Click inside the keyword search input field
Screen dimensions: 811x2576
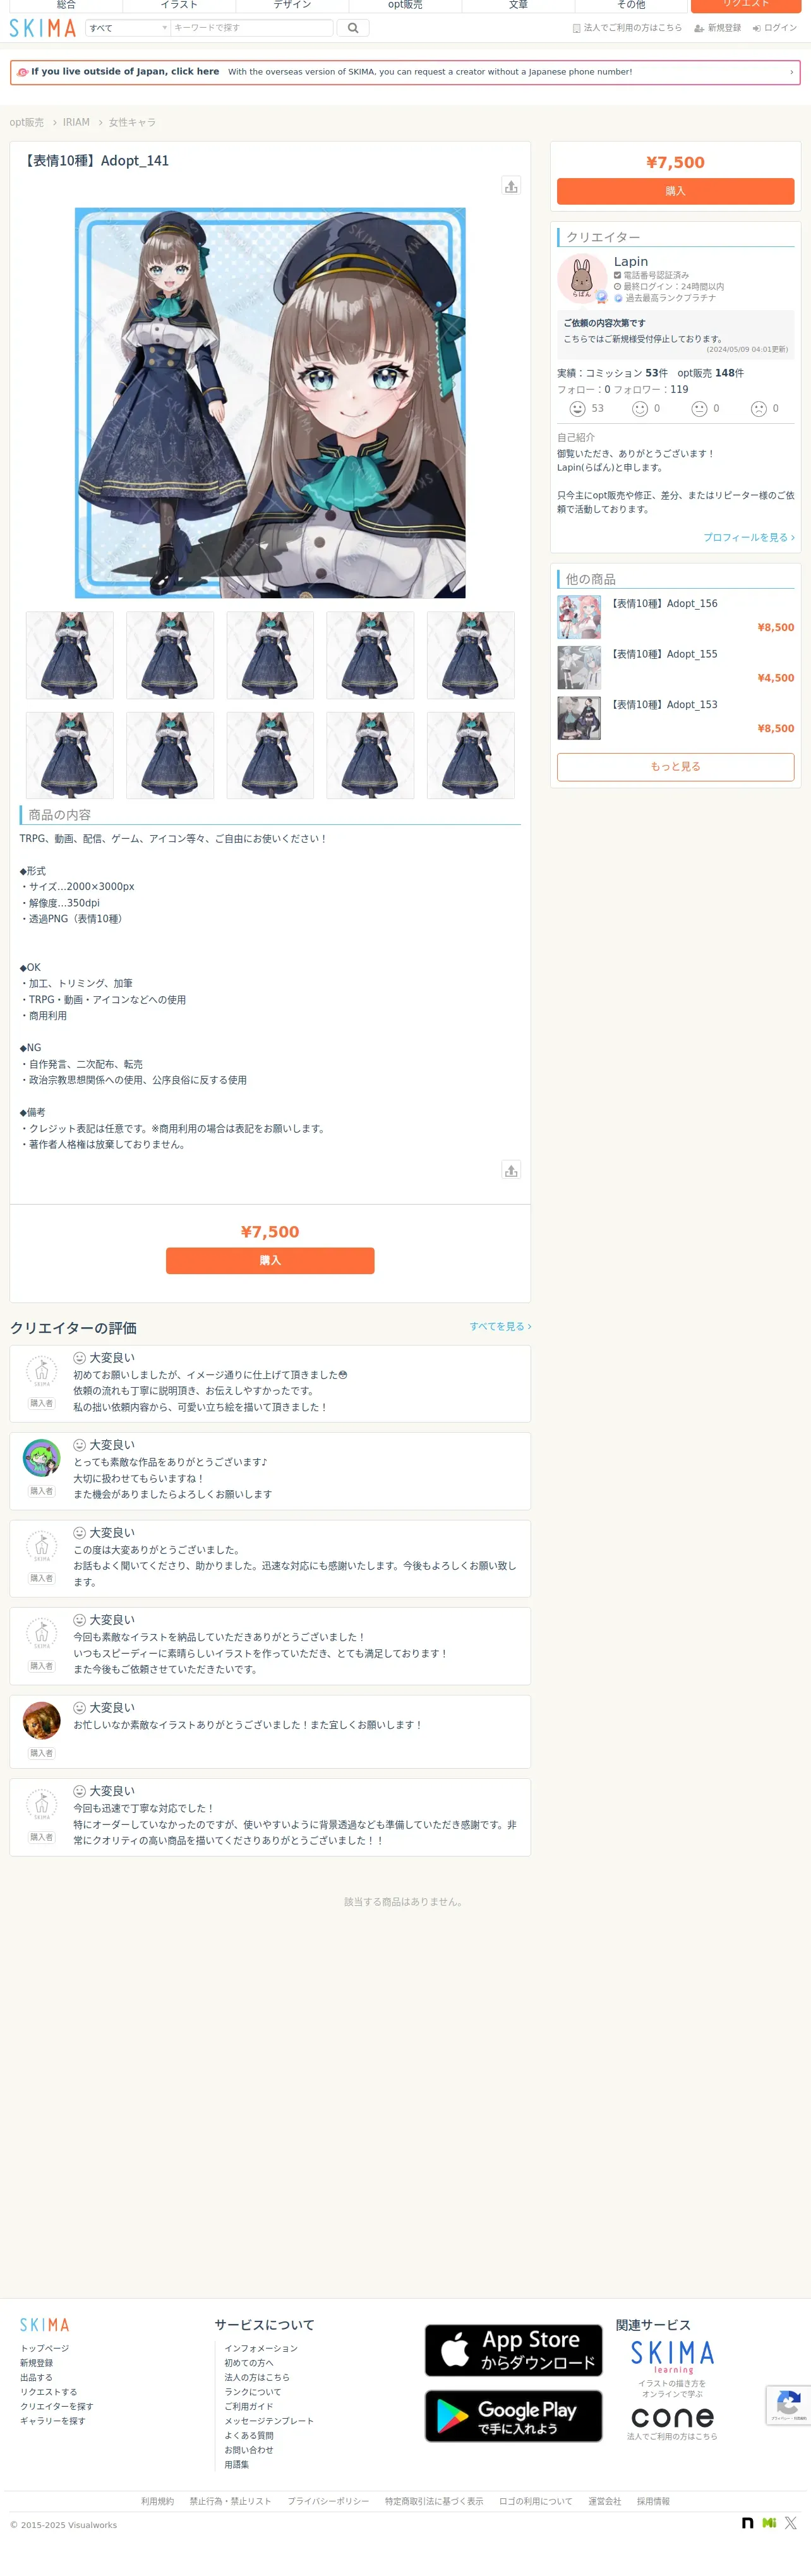coord(251,28)
